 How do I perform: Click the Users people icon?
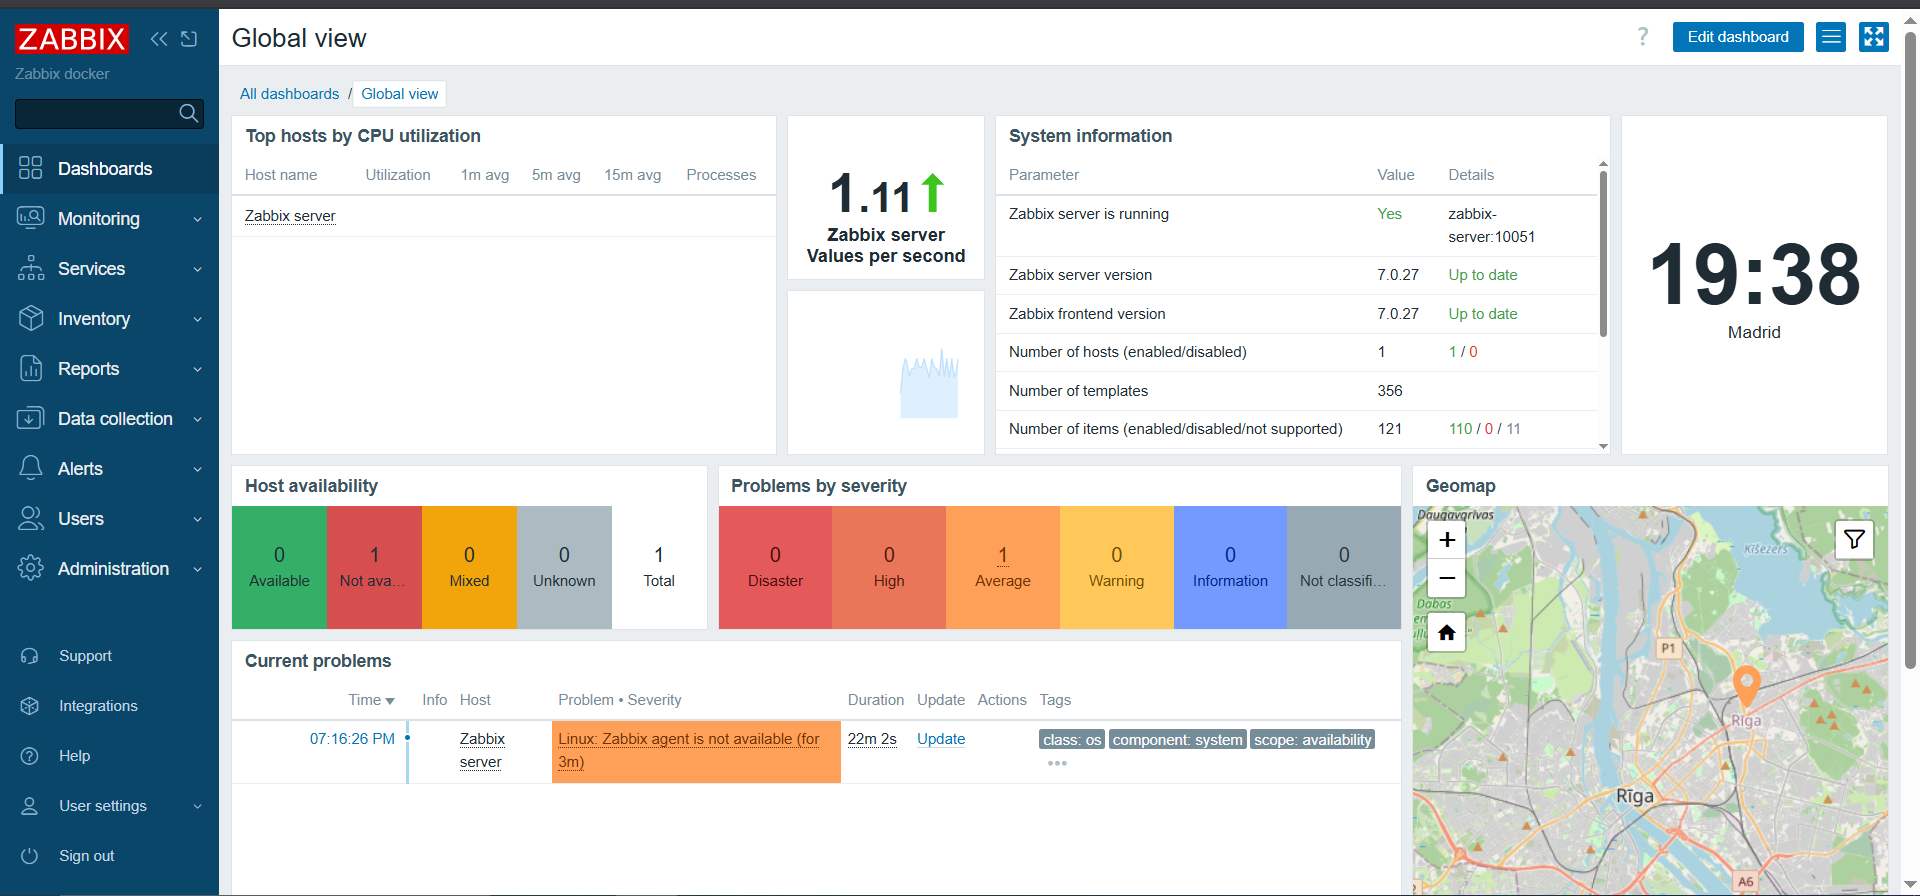point(31,518)
